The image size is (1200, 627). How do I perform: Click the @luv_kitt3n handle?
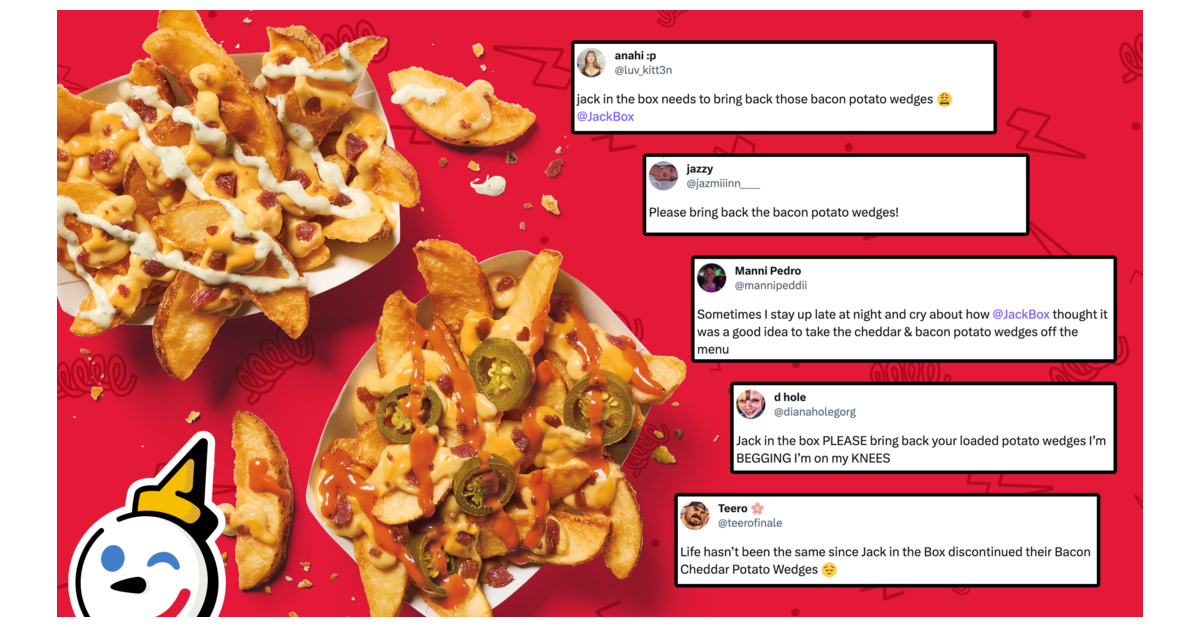[x=642, y=70]
